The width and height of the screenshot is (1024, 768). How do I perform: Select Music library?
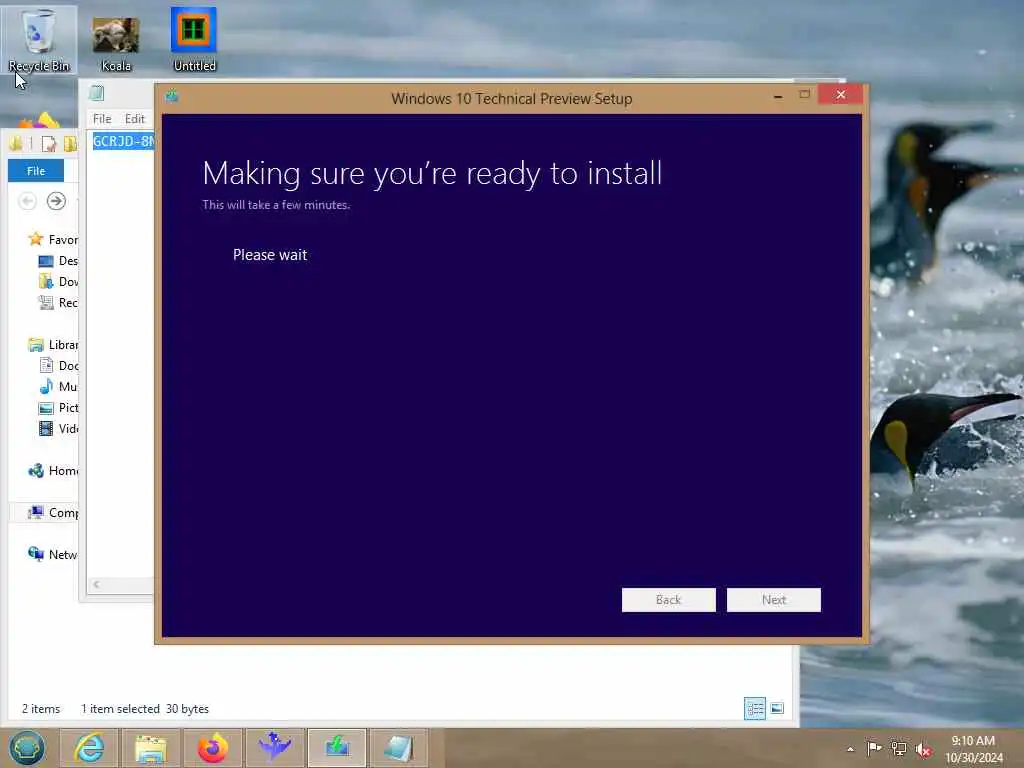[x=58, y=387]
